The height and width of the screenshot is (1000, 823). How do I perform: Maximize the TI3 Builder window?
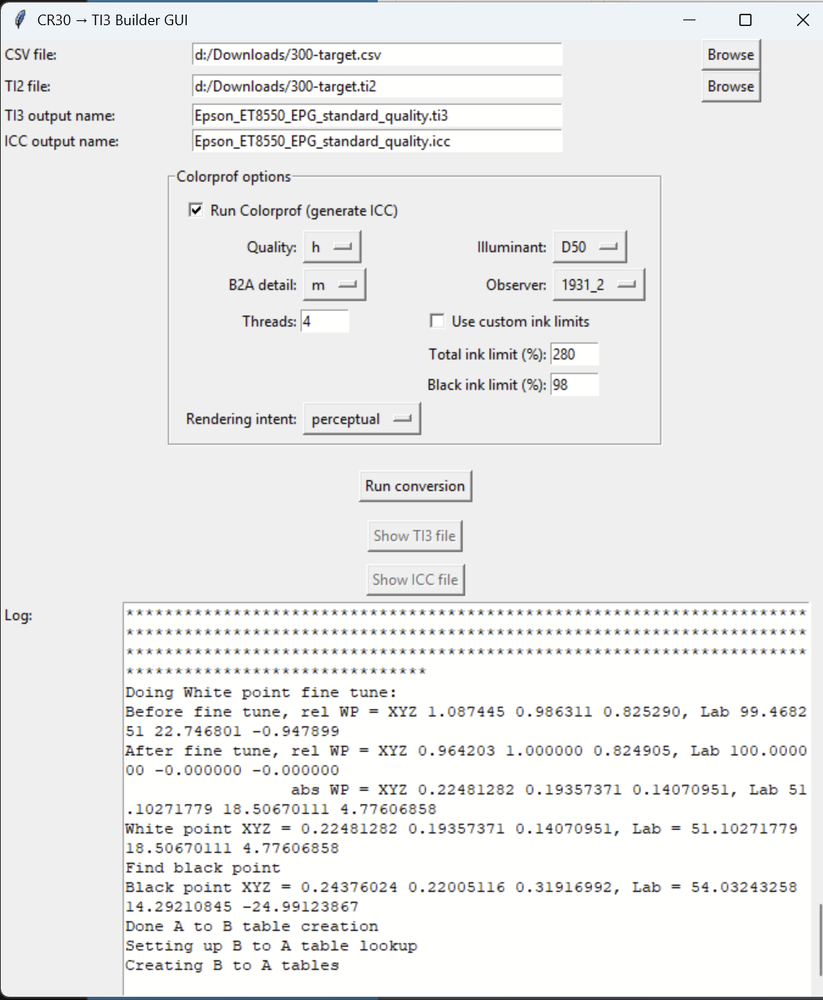coord(745,20)
